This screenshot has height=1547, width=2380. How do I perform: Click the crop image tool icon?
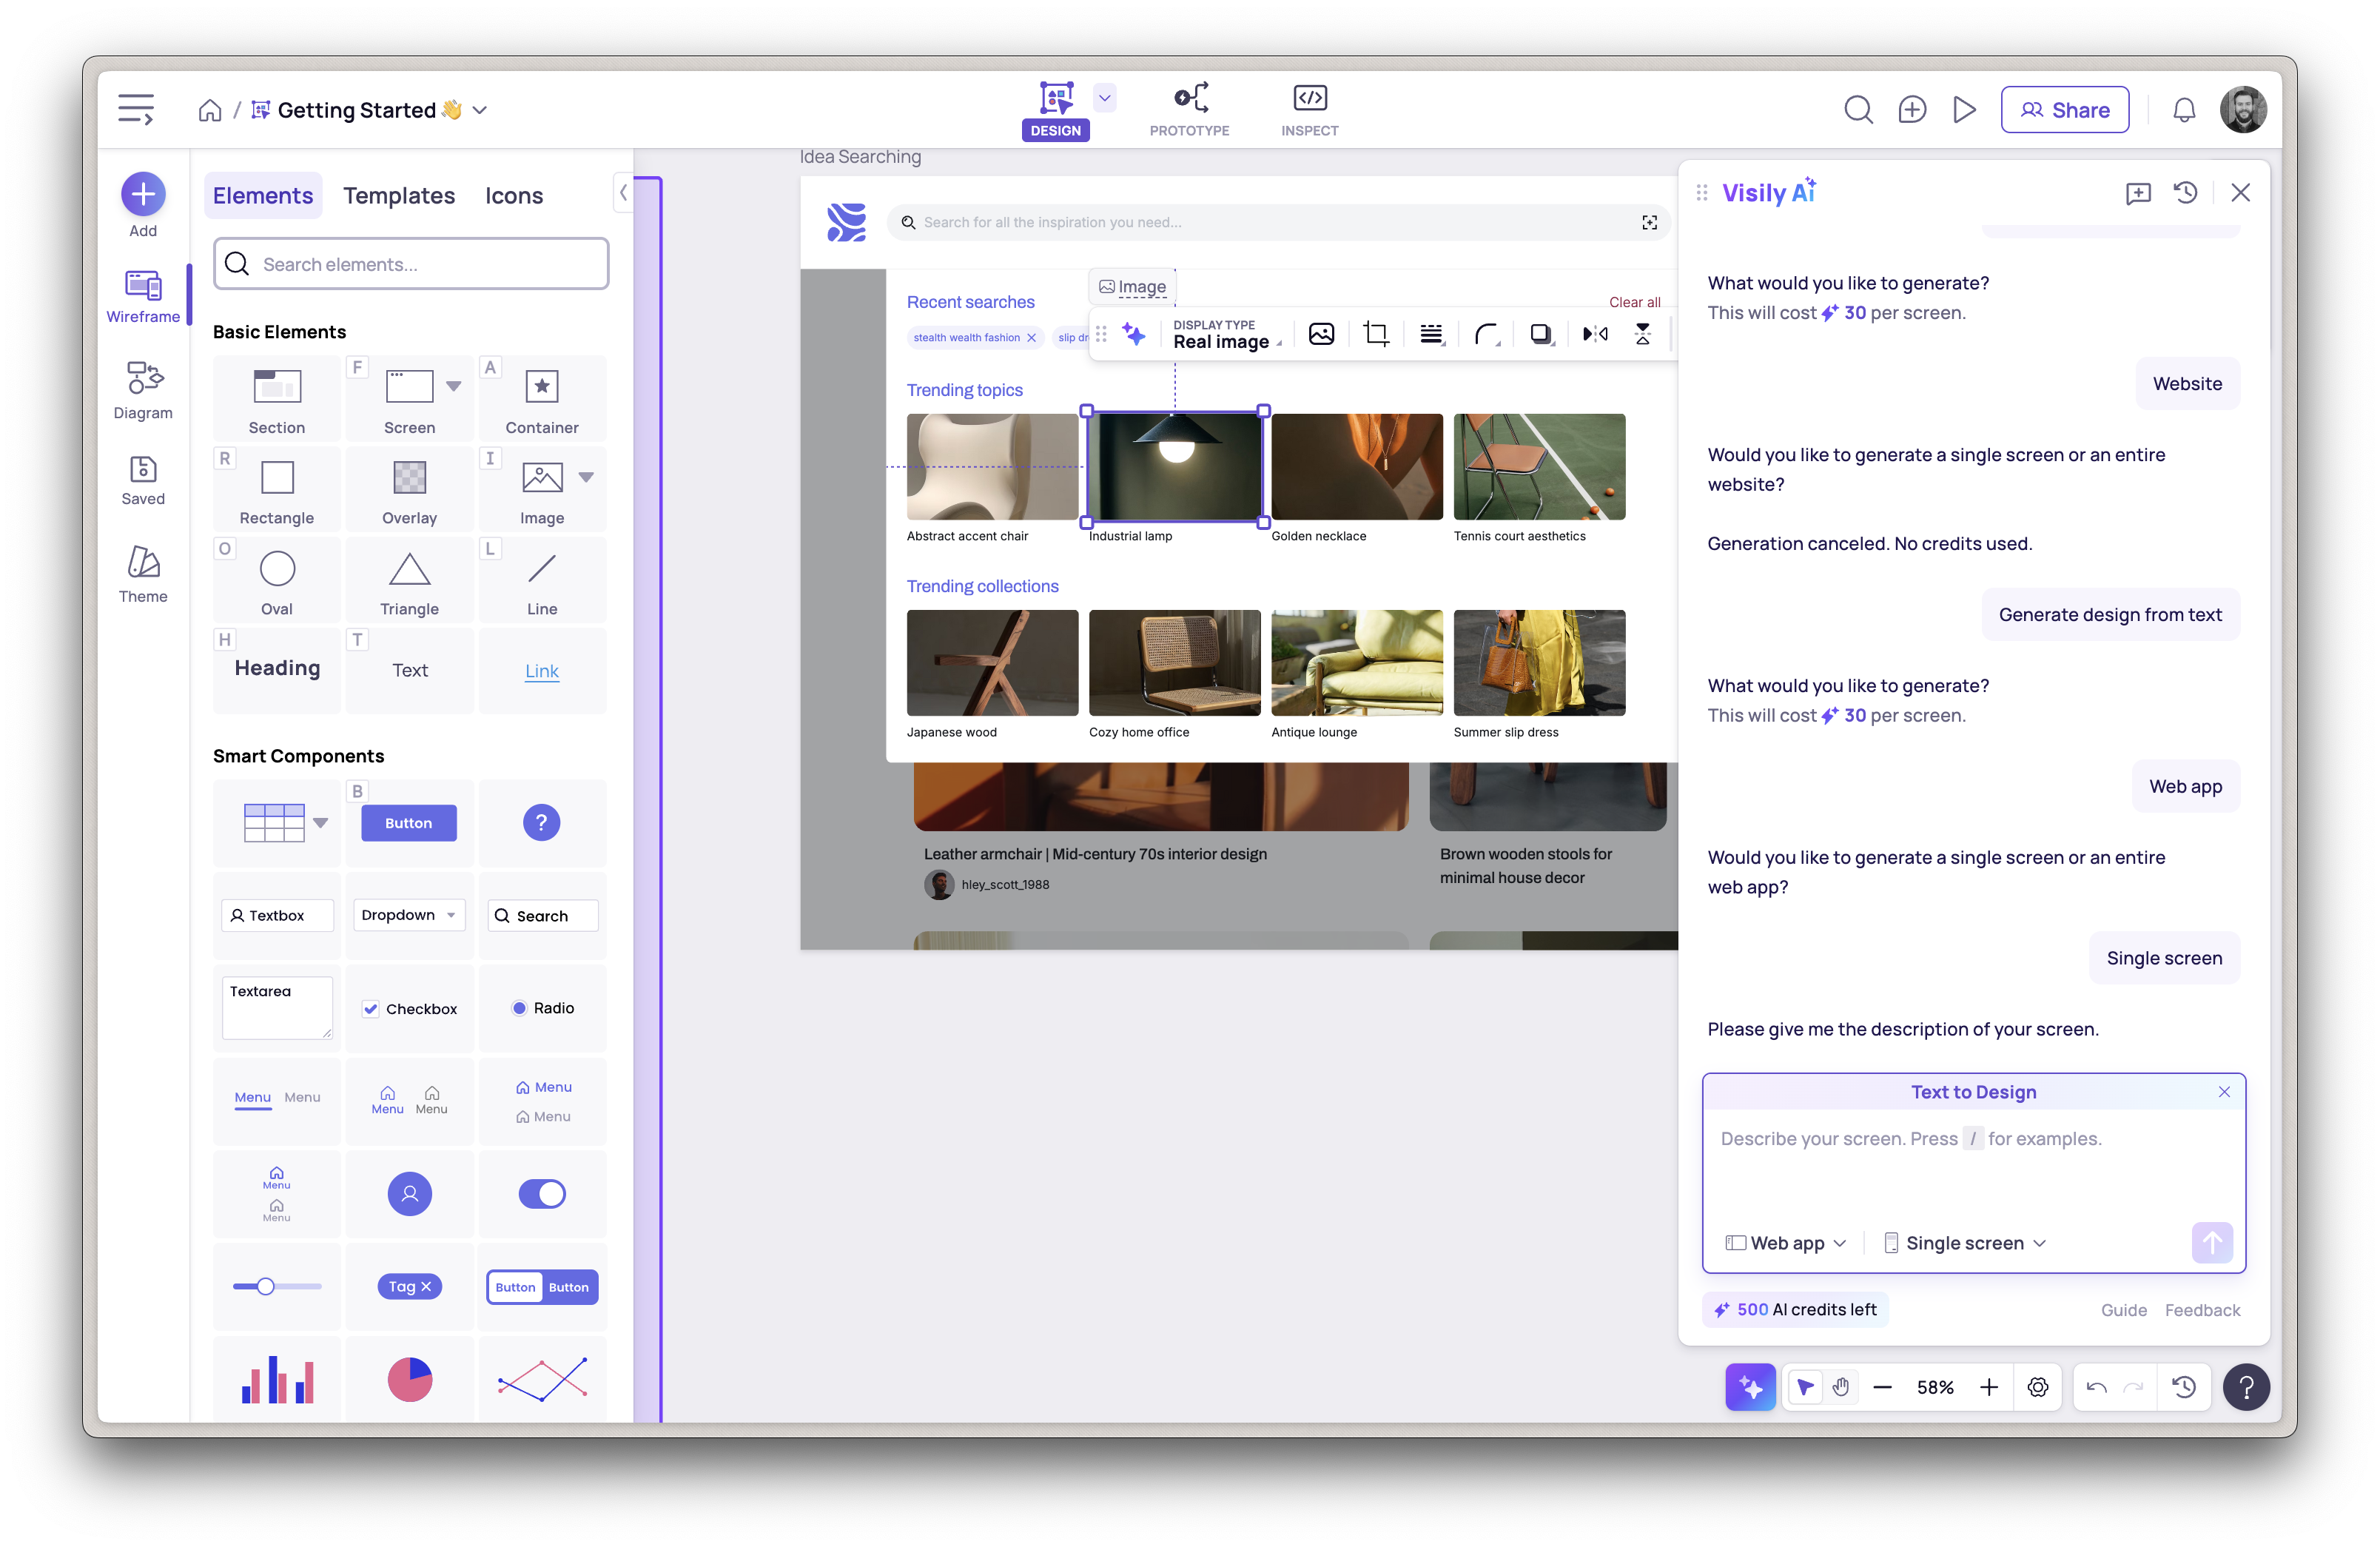(1376, 334)
